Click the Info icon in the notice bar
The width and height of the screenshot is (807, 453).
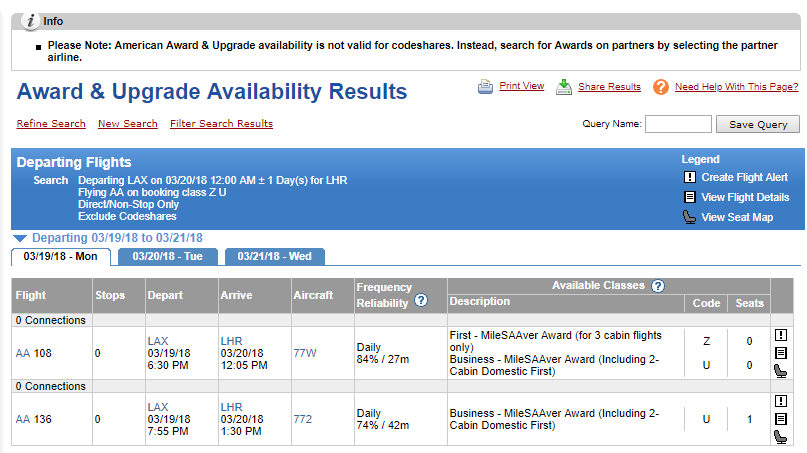30,21
